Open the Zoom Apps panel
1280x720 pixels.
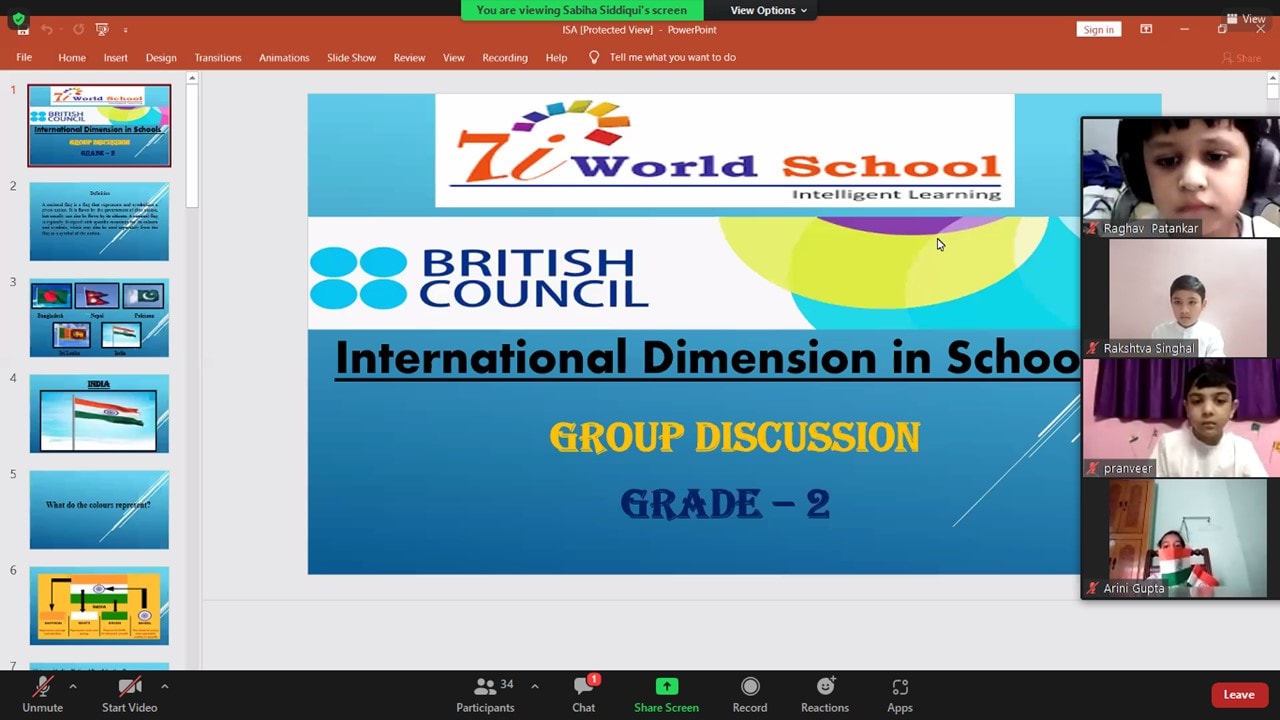(900, 695)
